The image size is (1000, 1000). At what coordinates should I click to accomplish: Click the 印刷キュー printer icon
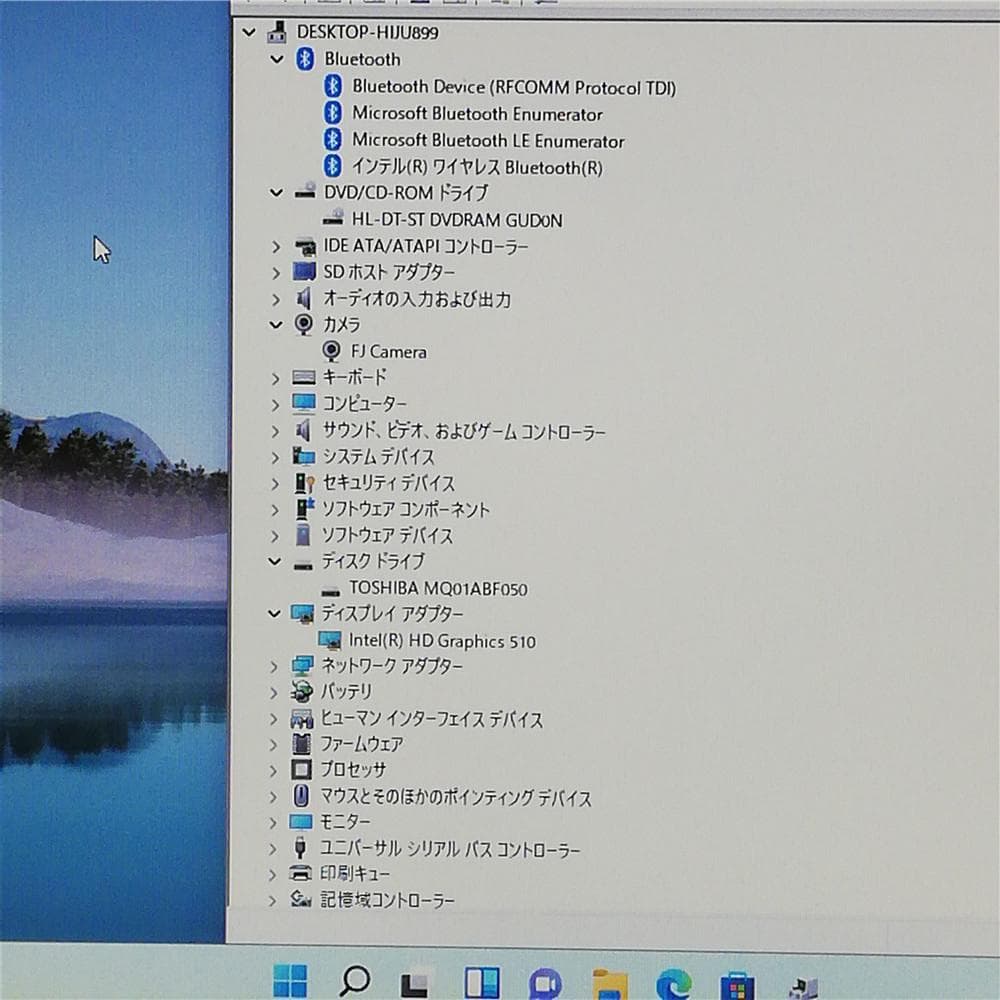[301, 874]
